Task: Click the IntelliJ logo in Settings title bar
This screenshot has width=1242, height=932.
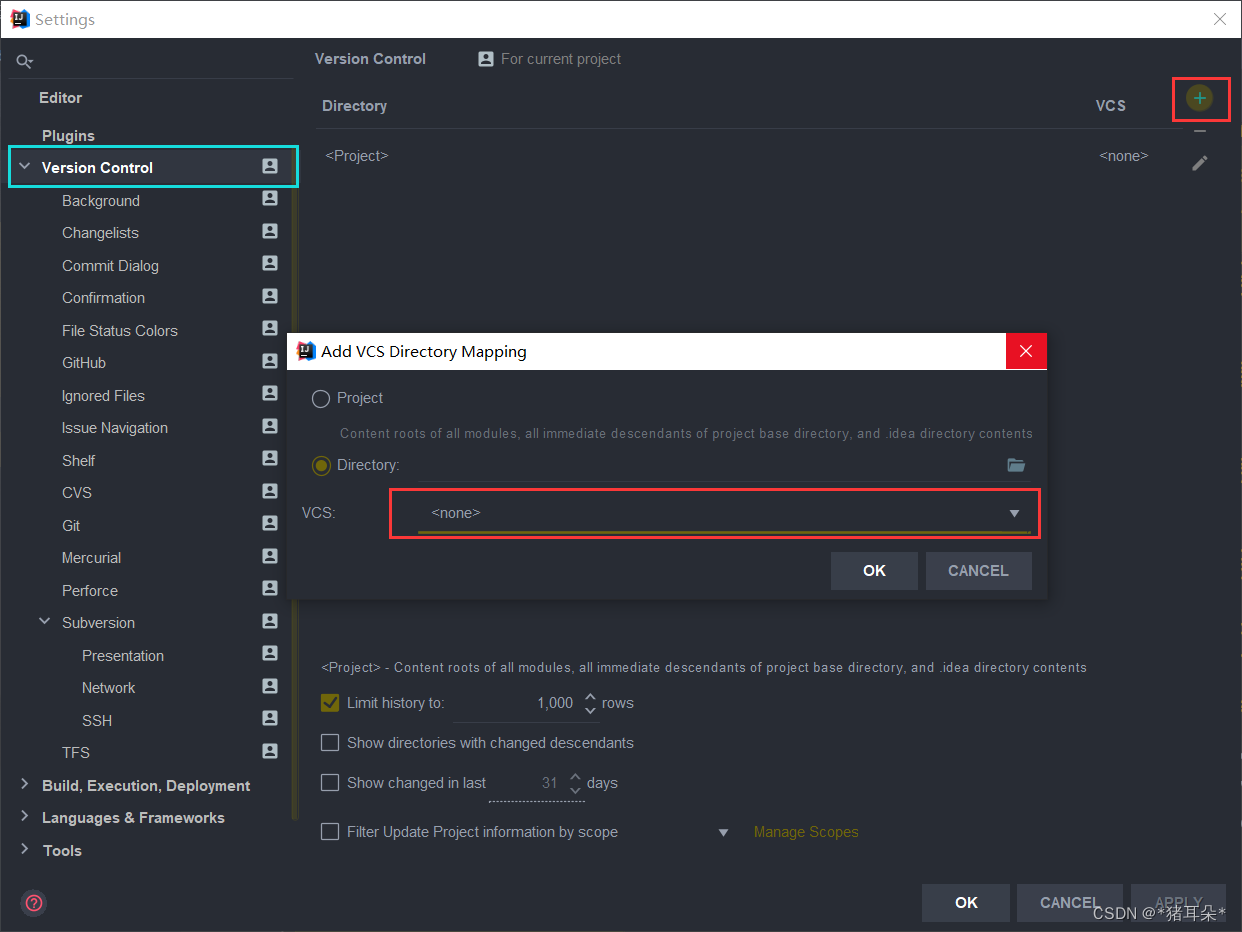Action: click(x=20, y=19)
